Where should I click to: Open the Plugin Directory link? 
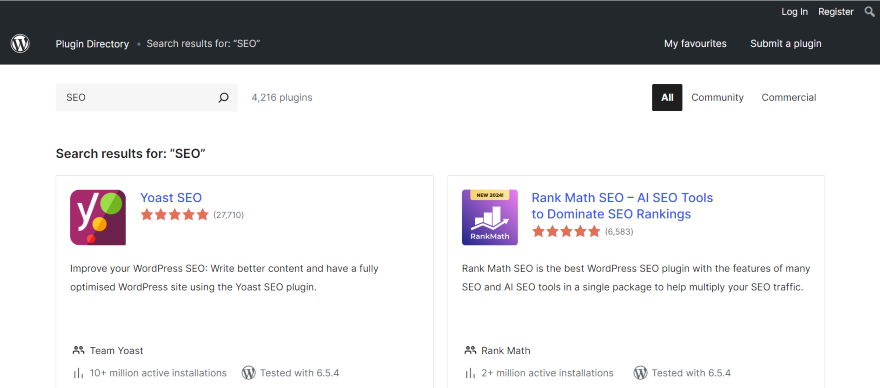[x=92, y=44]
